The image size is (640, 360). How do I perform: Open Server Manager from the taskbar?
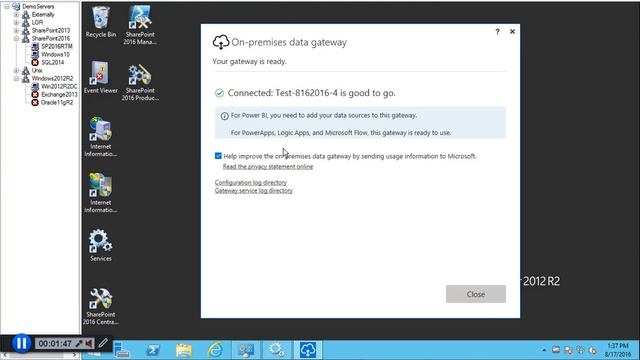pos(122,350)
